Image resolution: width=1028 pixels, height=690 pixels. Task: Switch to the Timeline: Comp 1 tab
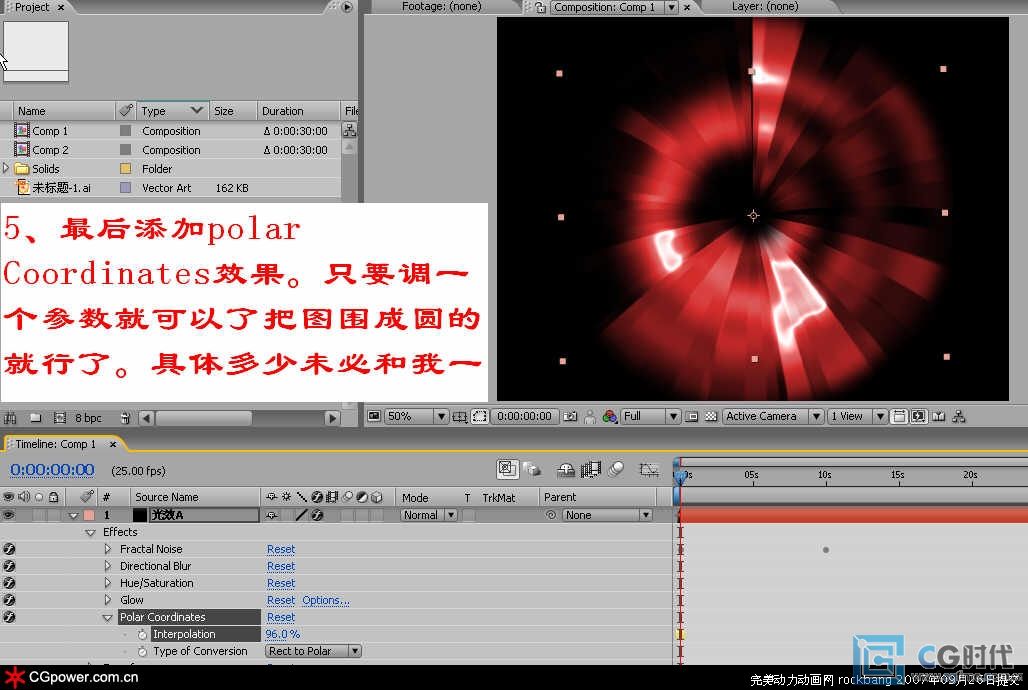pyautogui.click(x=57, y=444)
